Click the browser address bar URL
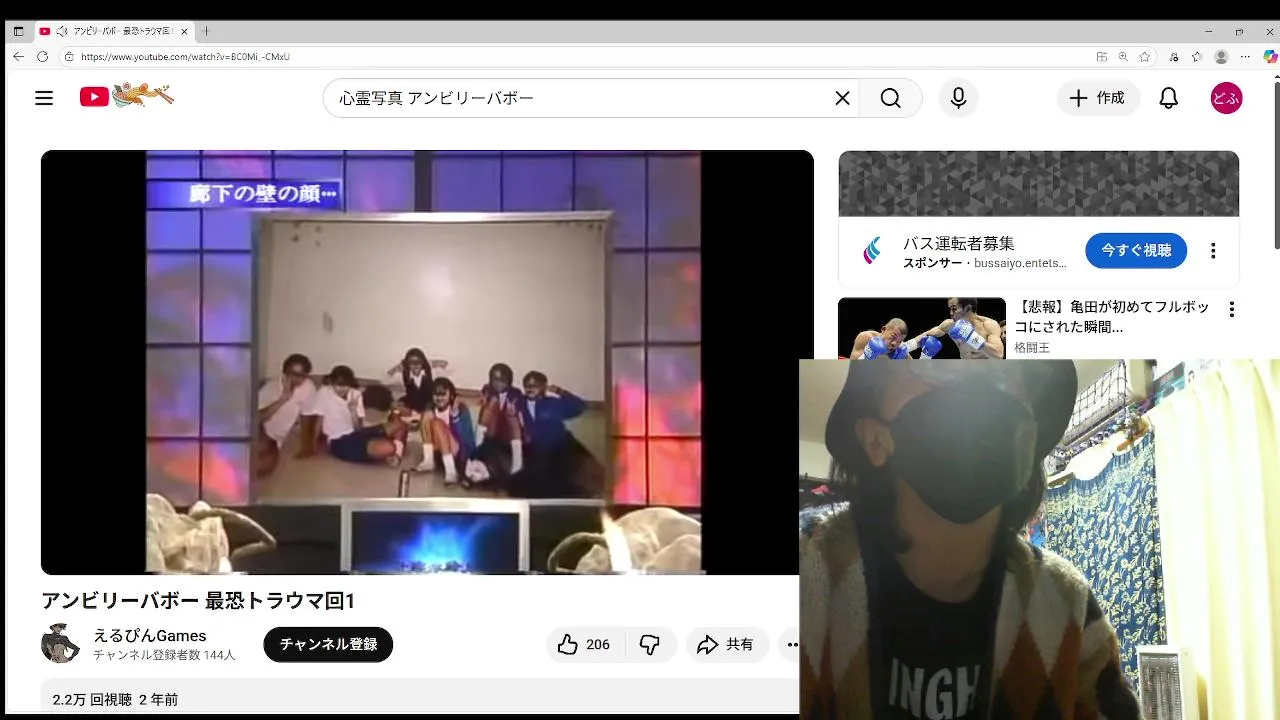1280x720 pixels. (185, 57)
